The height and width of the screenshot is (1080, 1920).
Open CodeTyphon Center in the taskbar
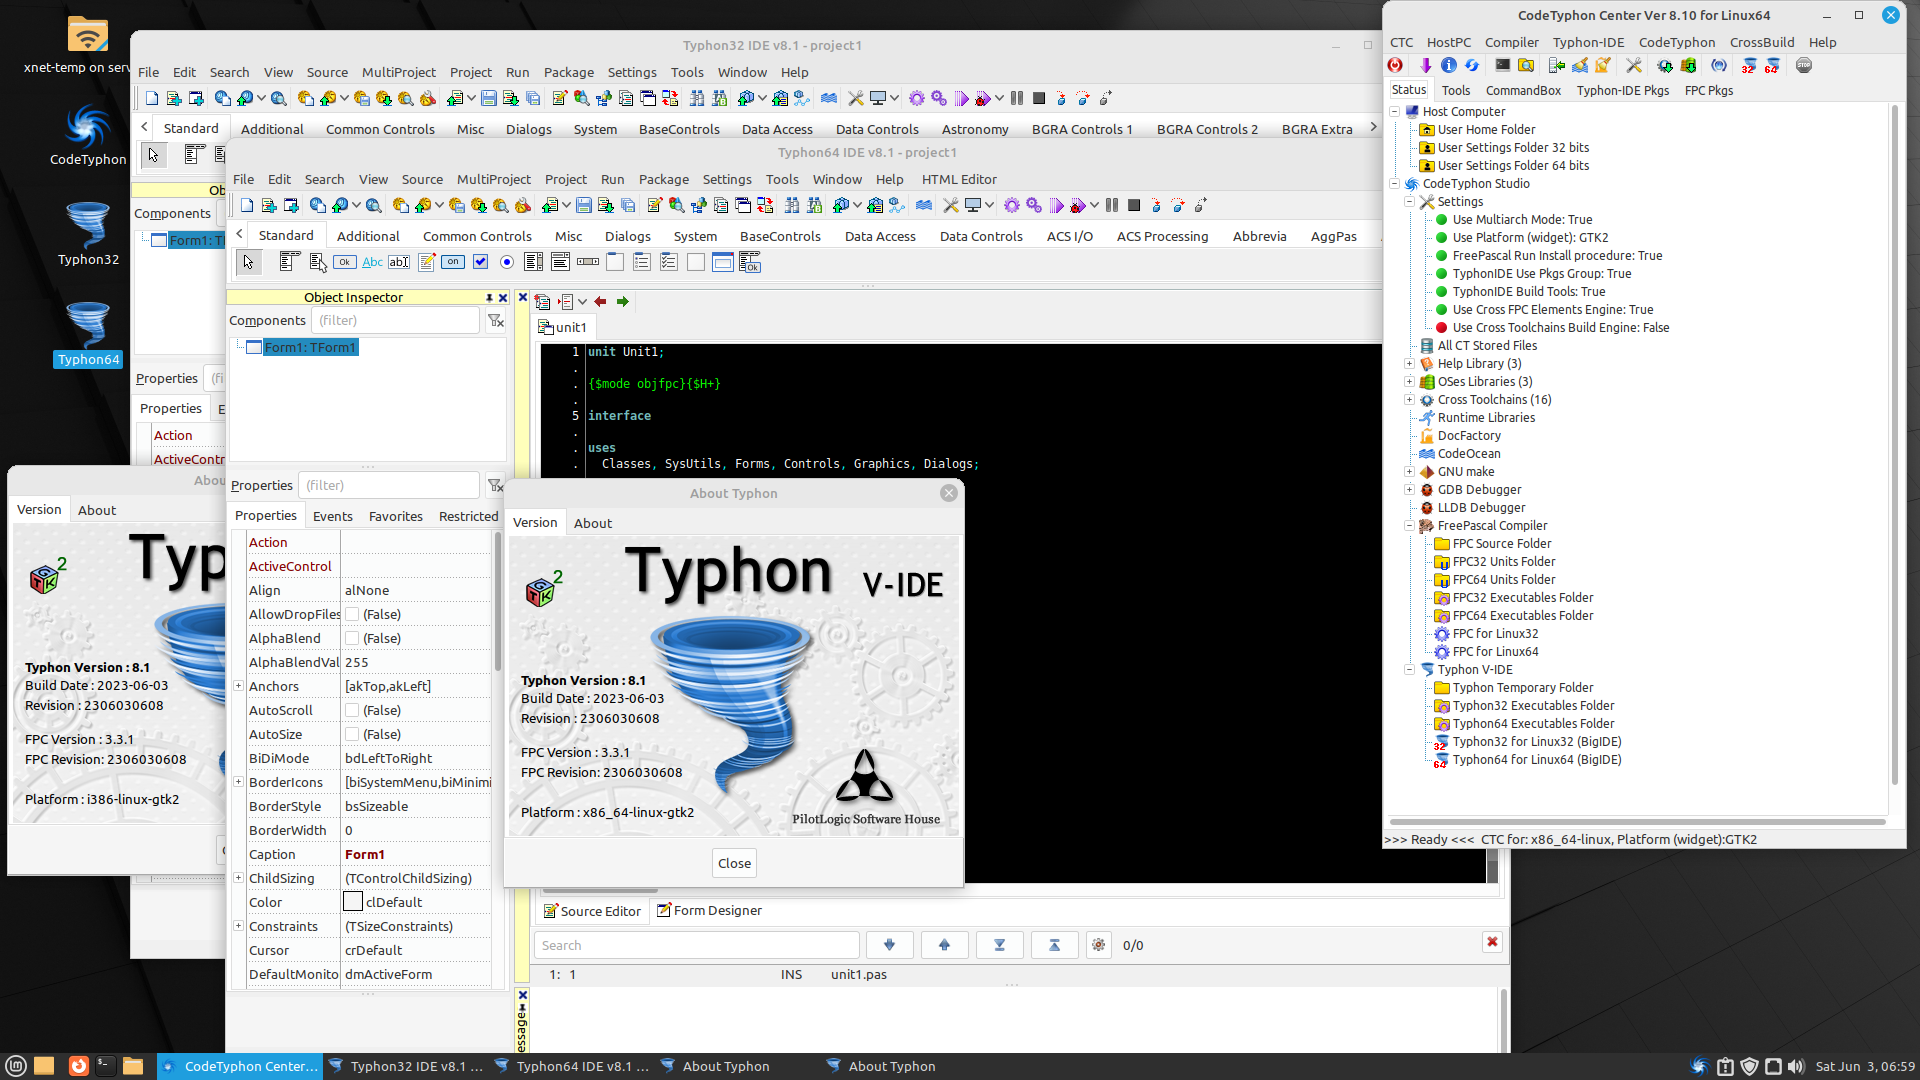240,1066
